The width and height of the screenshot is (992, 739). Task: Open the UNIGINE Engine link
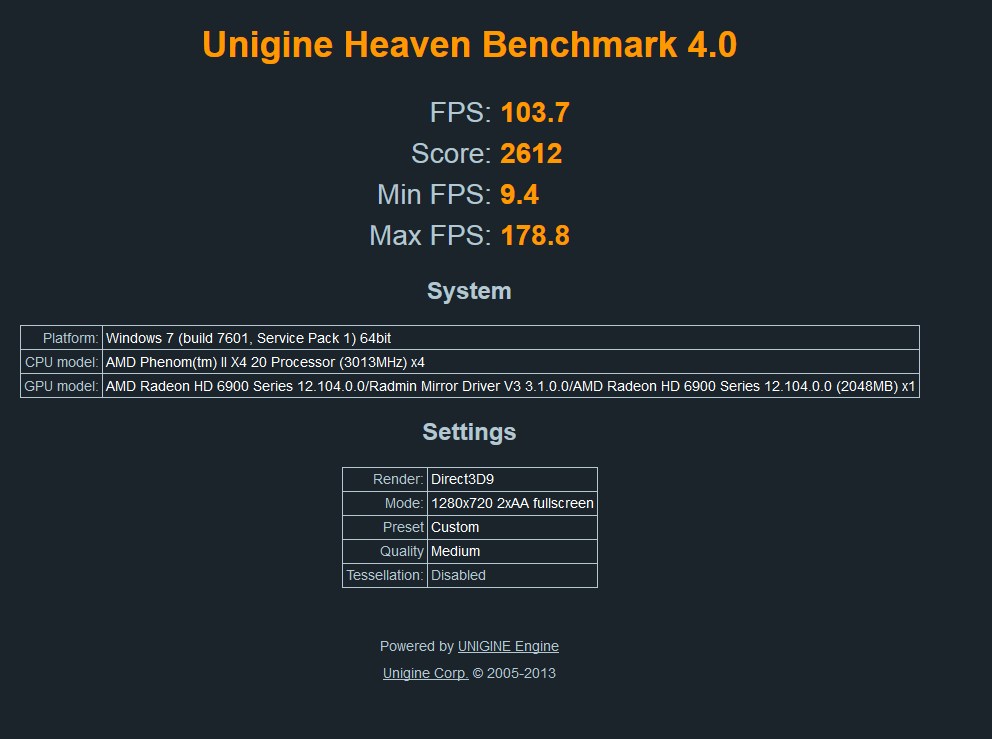(x=508, y=646)
